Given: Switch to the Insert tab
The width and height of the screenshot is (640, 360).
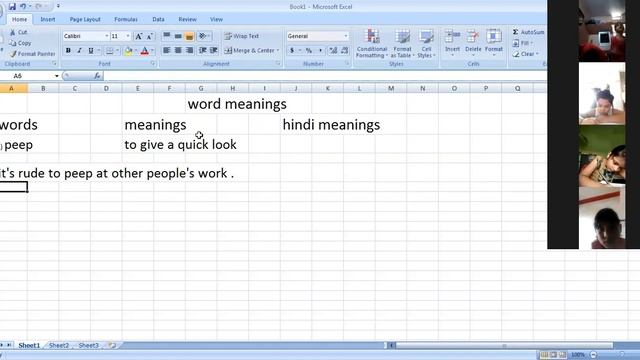Looking at the screenshot, I should pyautogui.click(x=48, y=19).
